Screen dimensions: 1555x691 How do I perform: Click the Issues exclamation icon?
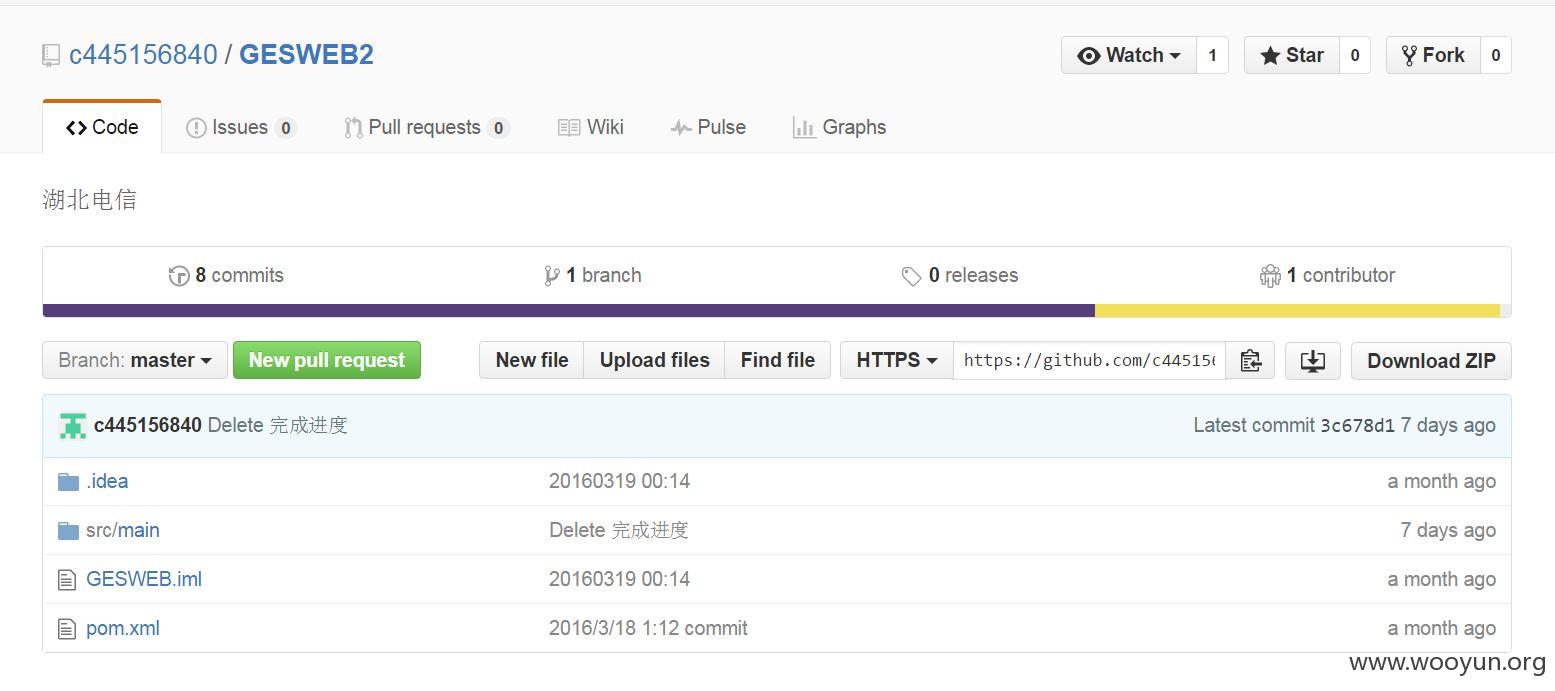(196, 128)
